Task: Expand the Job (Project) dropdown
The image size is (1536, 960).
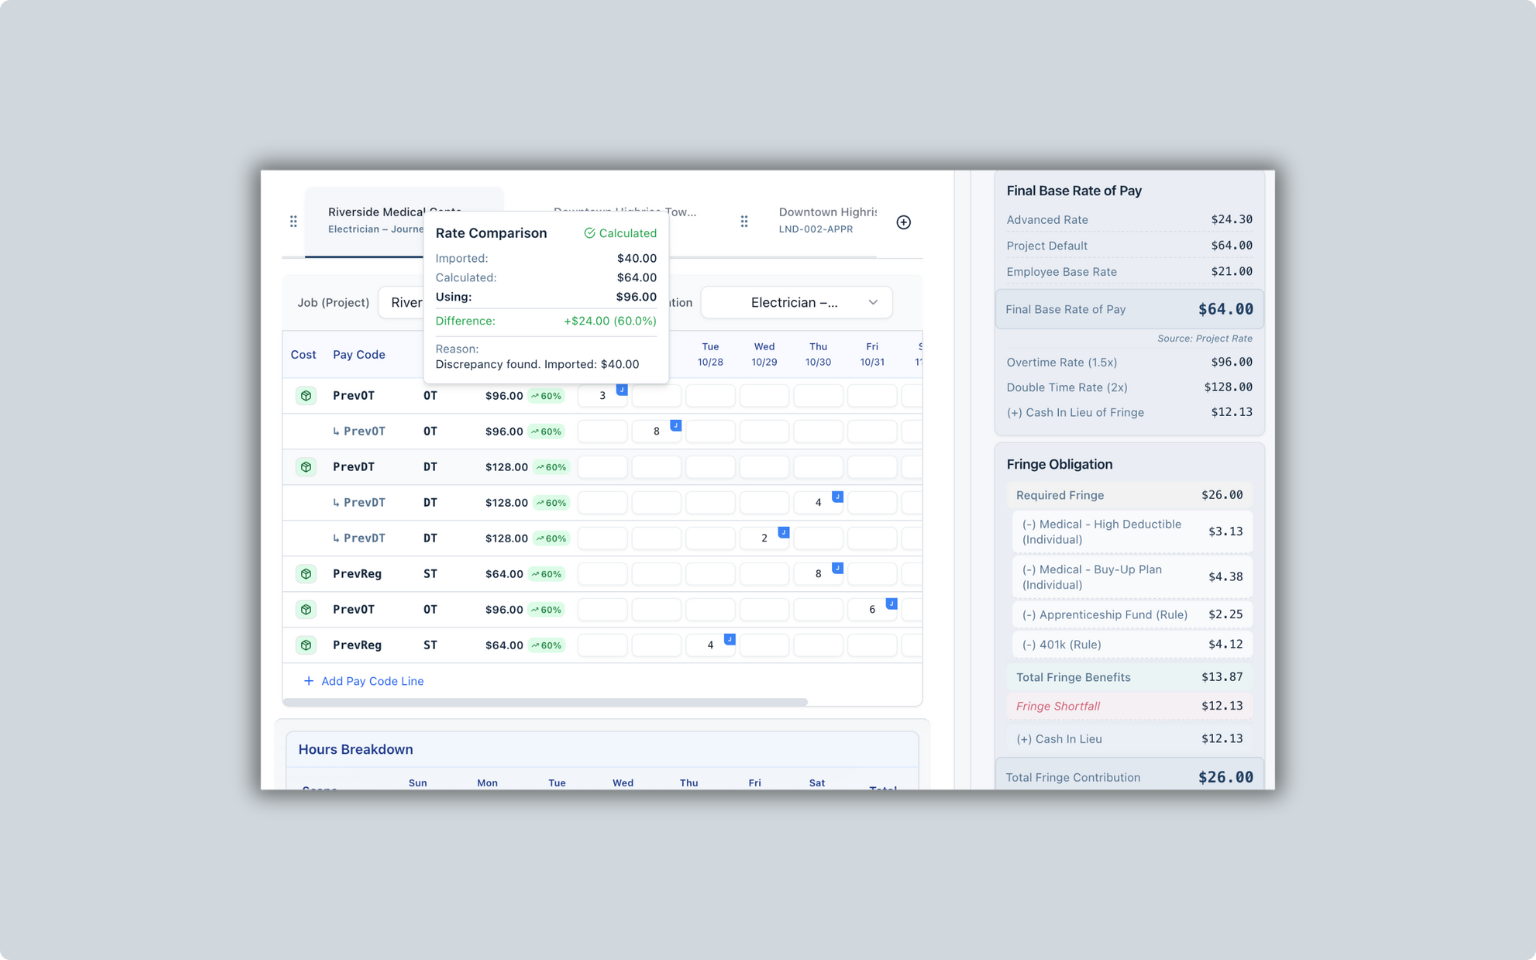Action: (x=402, y=303)
